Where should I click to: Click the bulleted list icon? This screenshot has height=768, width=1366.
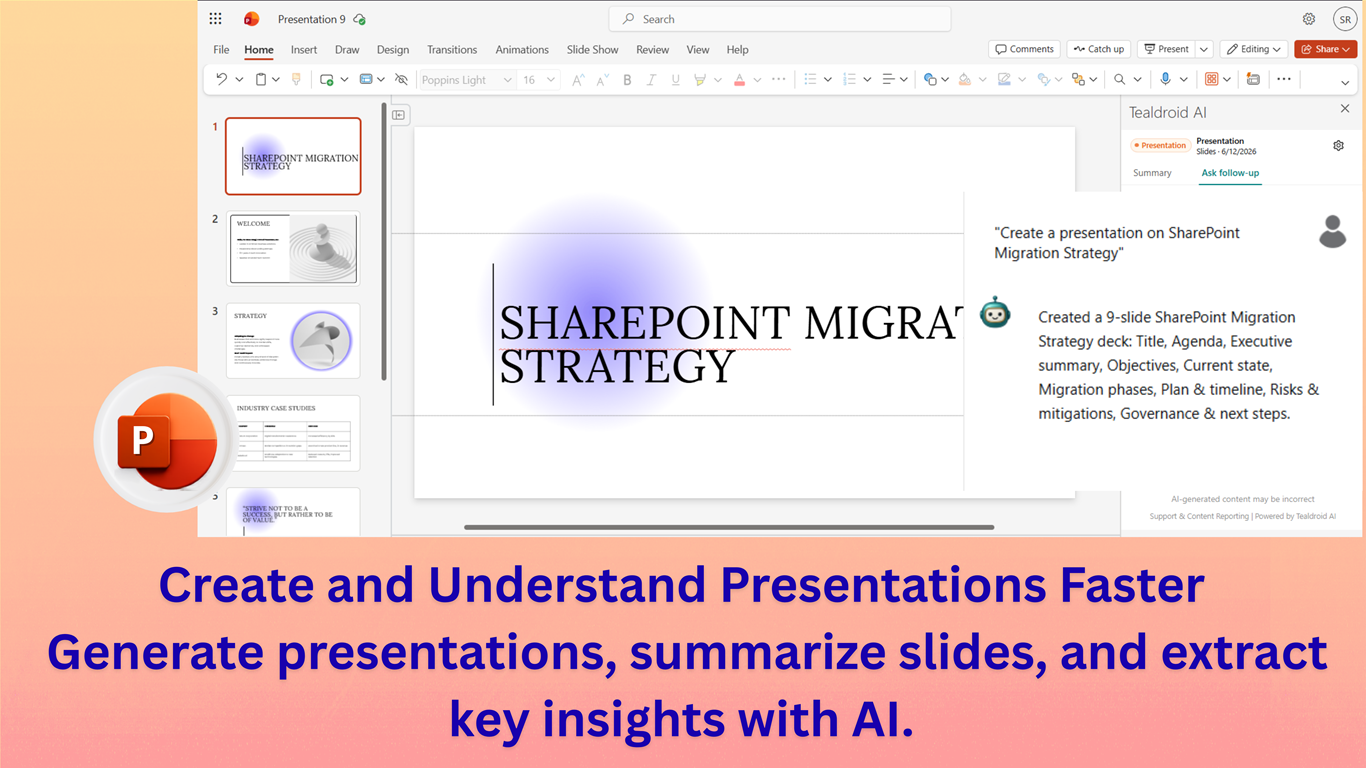coord(811,79)
